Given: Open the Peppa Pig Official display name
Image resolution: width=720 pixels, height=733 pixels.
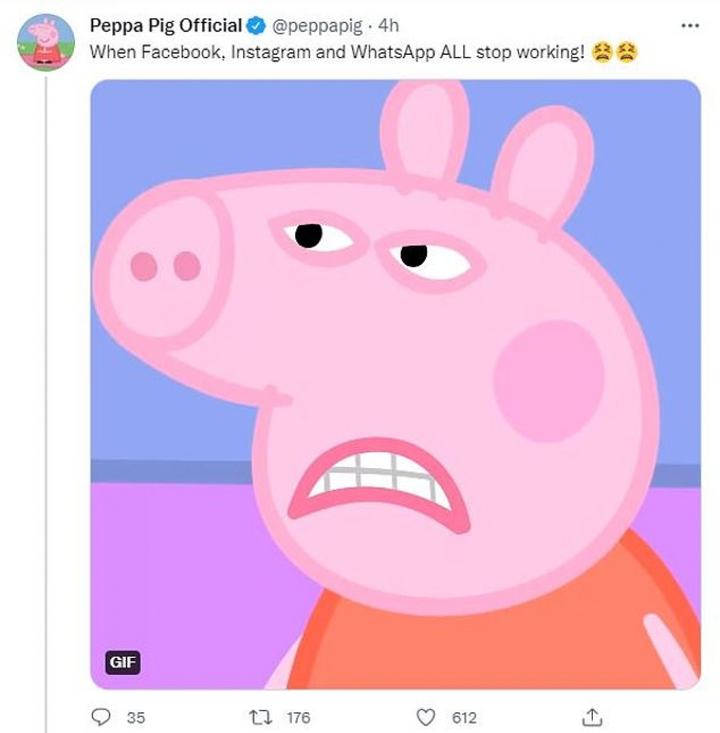Looking at the screenshot, I should (x=166, y=25).
